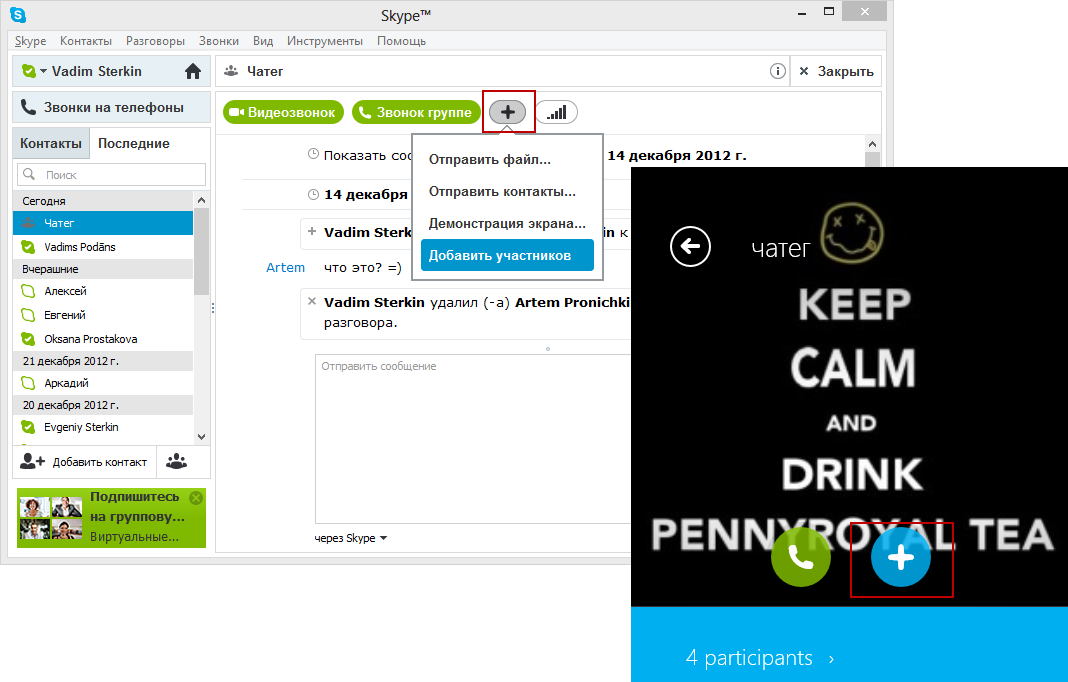1068x682 pixels.
Task: Open the Контакты menu
Action: click(86, 41)
